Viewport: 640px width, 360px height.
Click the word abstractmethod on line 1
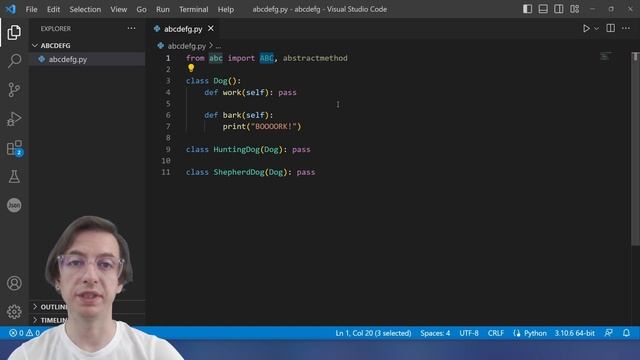click(x=315, y=58)
